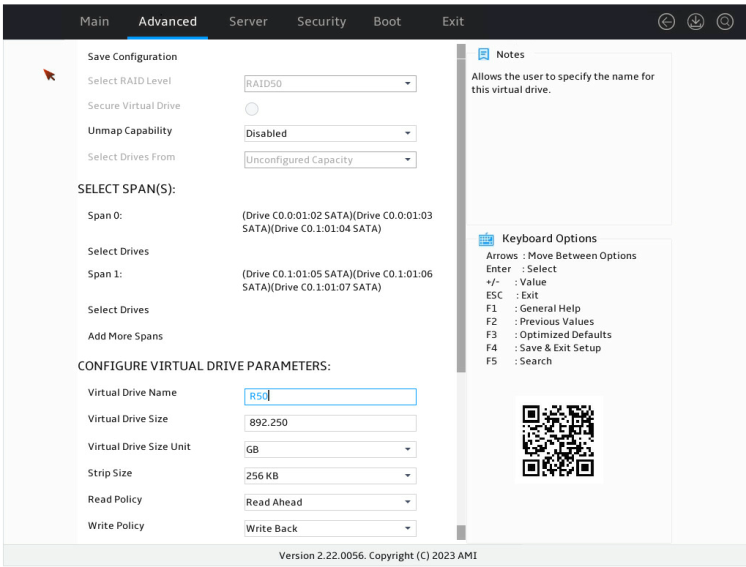Click the Virtual Drive Name label
The height and width of the screenshot is (567, 746).
pyautogui.click(x=132, y=392)
